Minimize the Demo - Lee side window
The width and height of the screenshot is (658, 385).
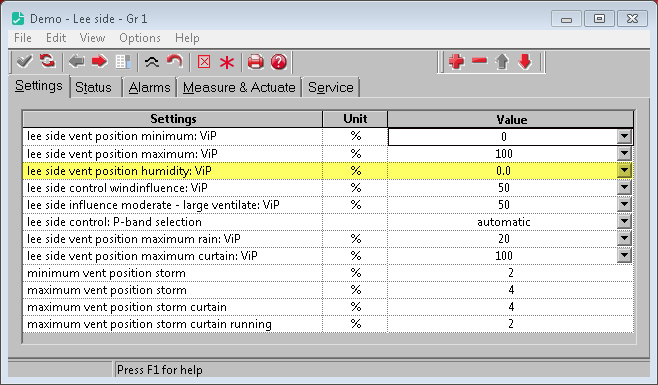[566, 19]
